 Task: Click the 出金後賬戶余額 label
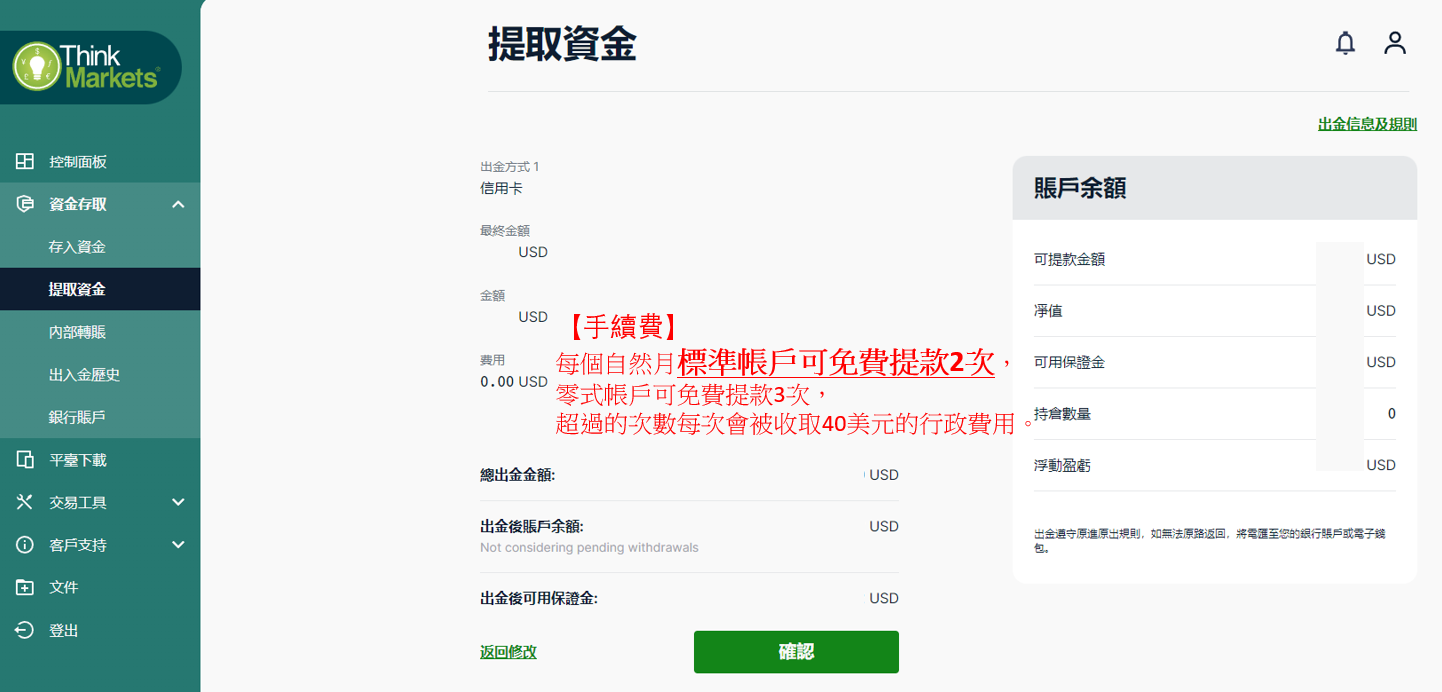coord(531,526)
